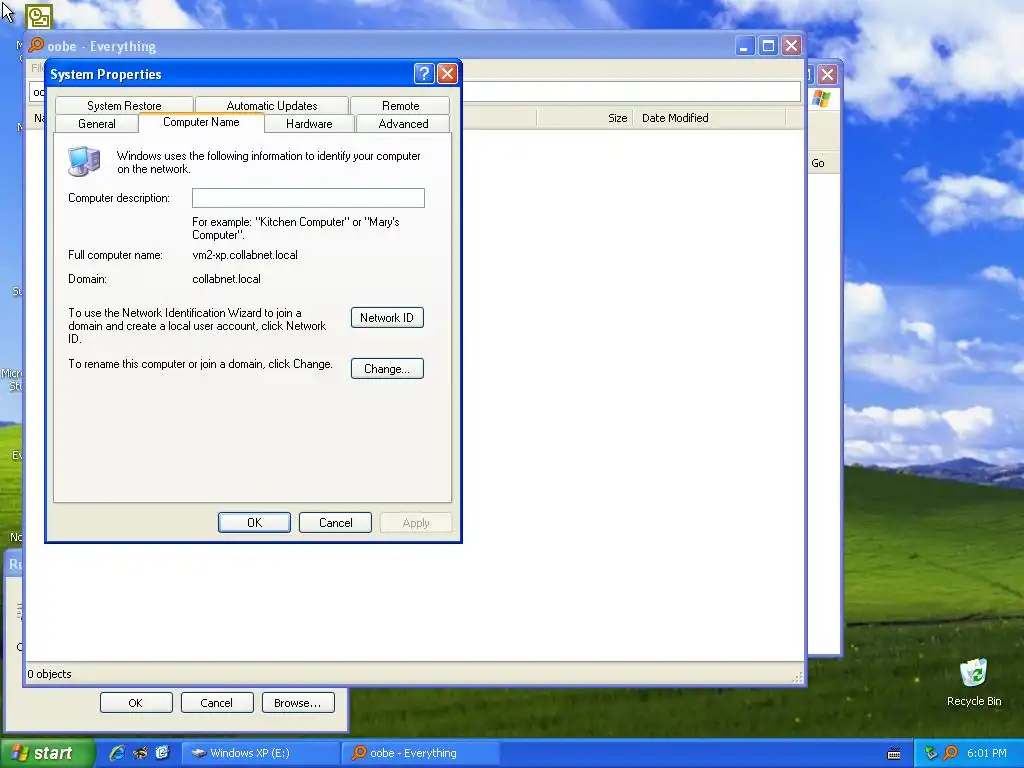
Task: Switch to the Hardware tab
Action: pyautogui.click(x=309, y=123)
